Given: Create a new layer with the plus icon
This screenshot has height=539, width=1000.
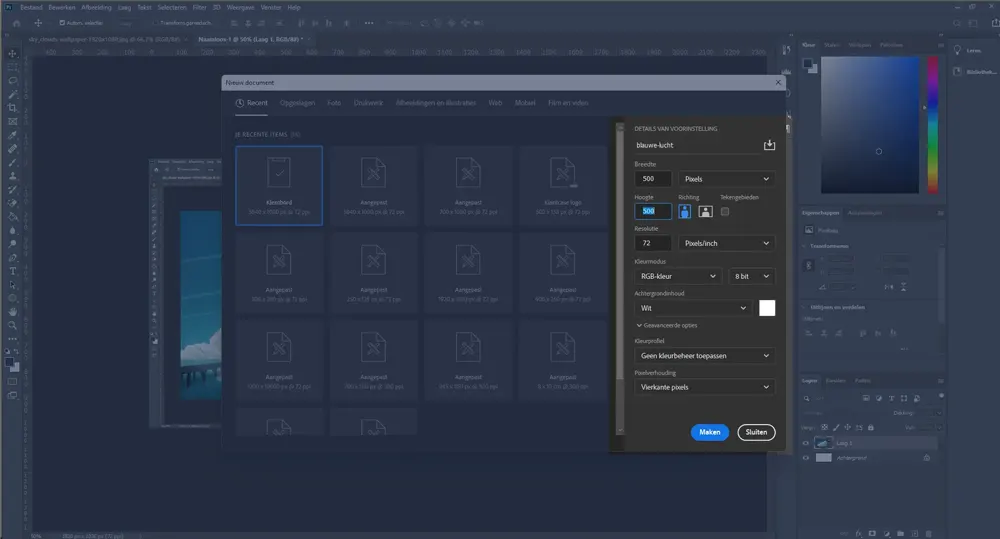Looking at the screenshot, I should pyautogui.click(x=915, y=533).
